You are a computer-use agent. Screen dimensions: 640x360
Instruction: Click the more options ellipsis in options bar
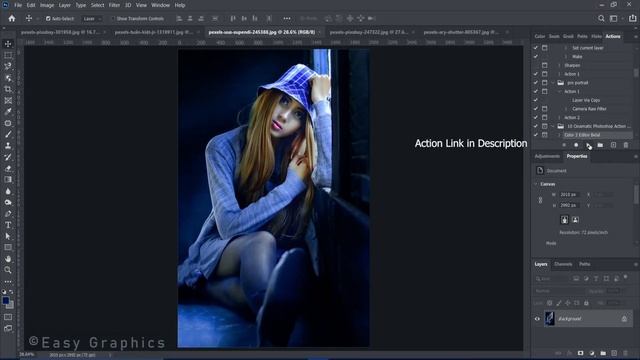pos(287,18)
